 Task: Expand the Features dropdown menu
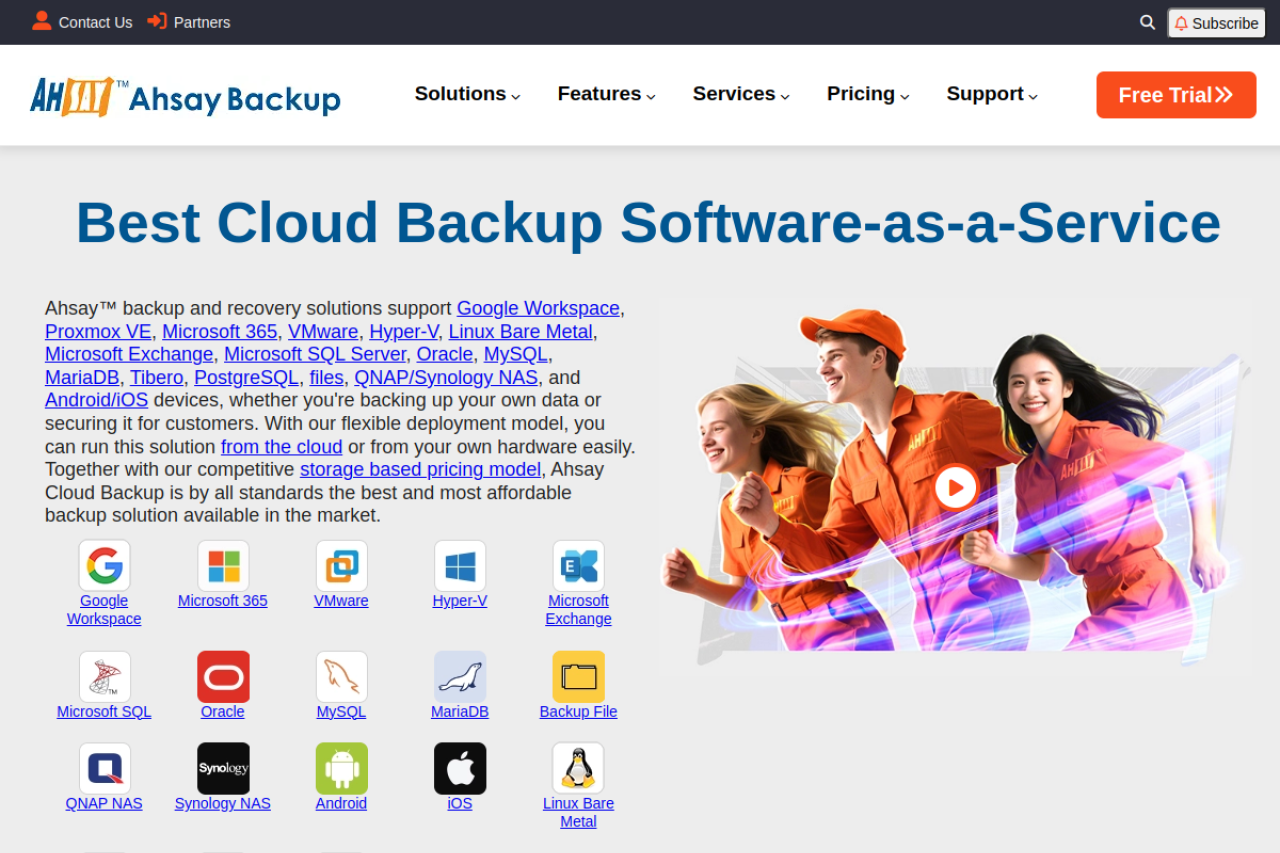click(606, 94)
